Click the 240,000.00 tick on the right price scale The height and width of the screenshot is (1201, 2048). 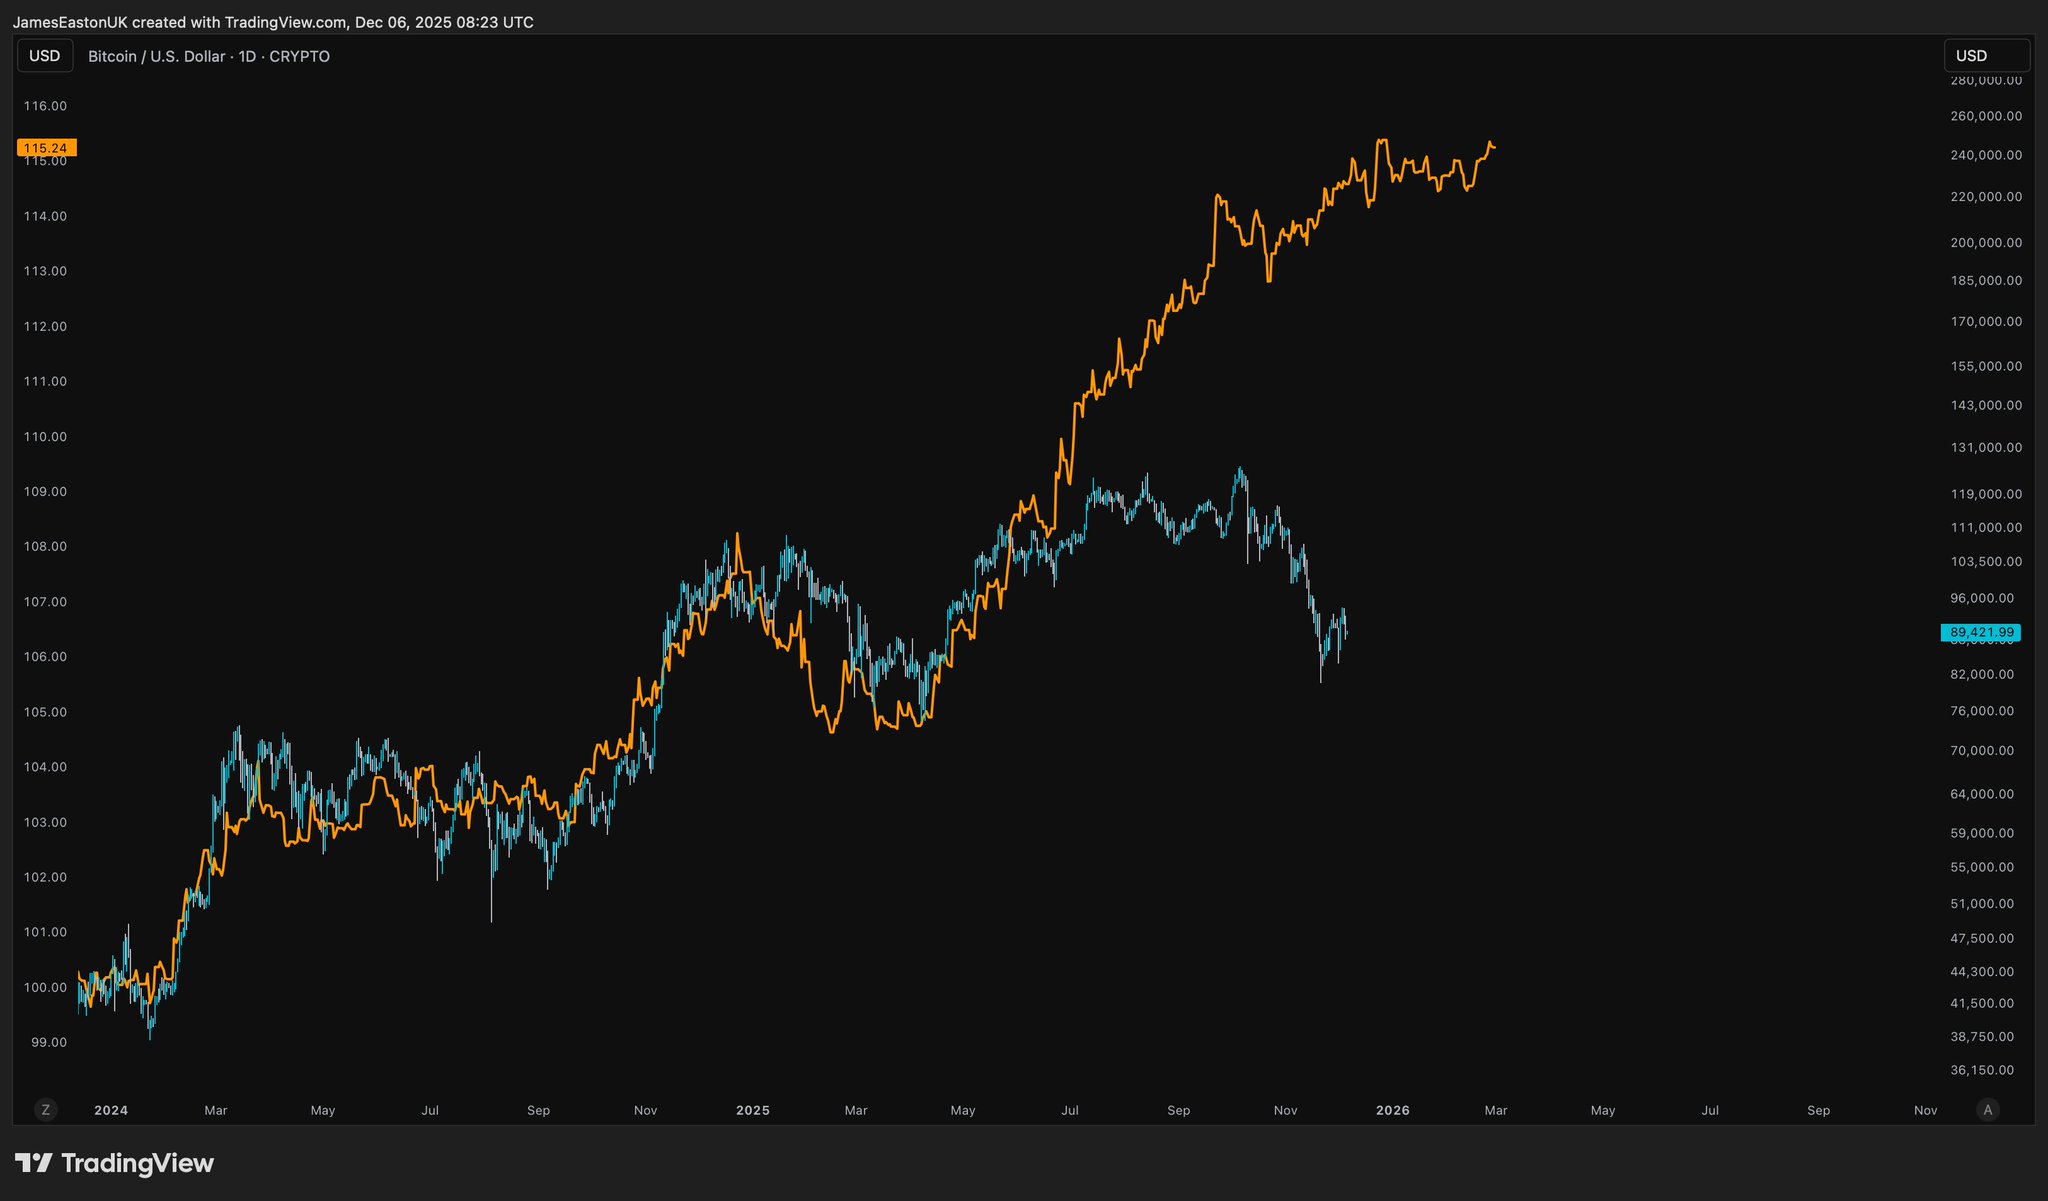point(1986,155)
